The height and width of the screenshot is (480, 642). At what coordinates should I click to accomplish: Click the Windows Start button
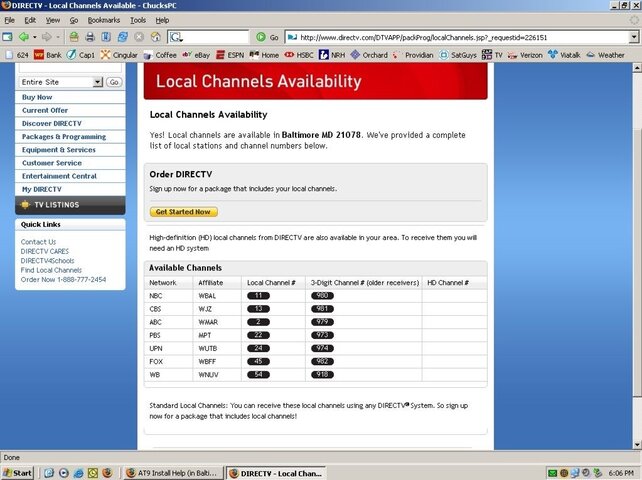click(x=17, y=473)
